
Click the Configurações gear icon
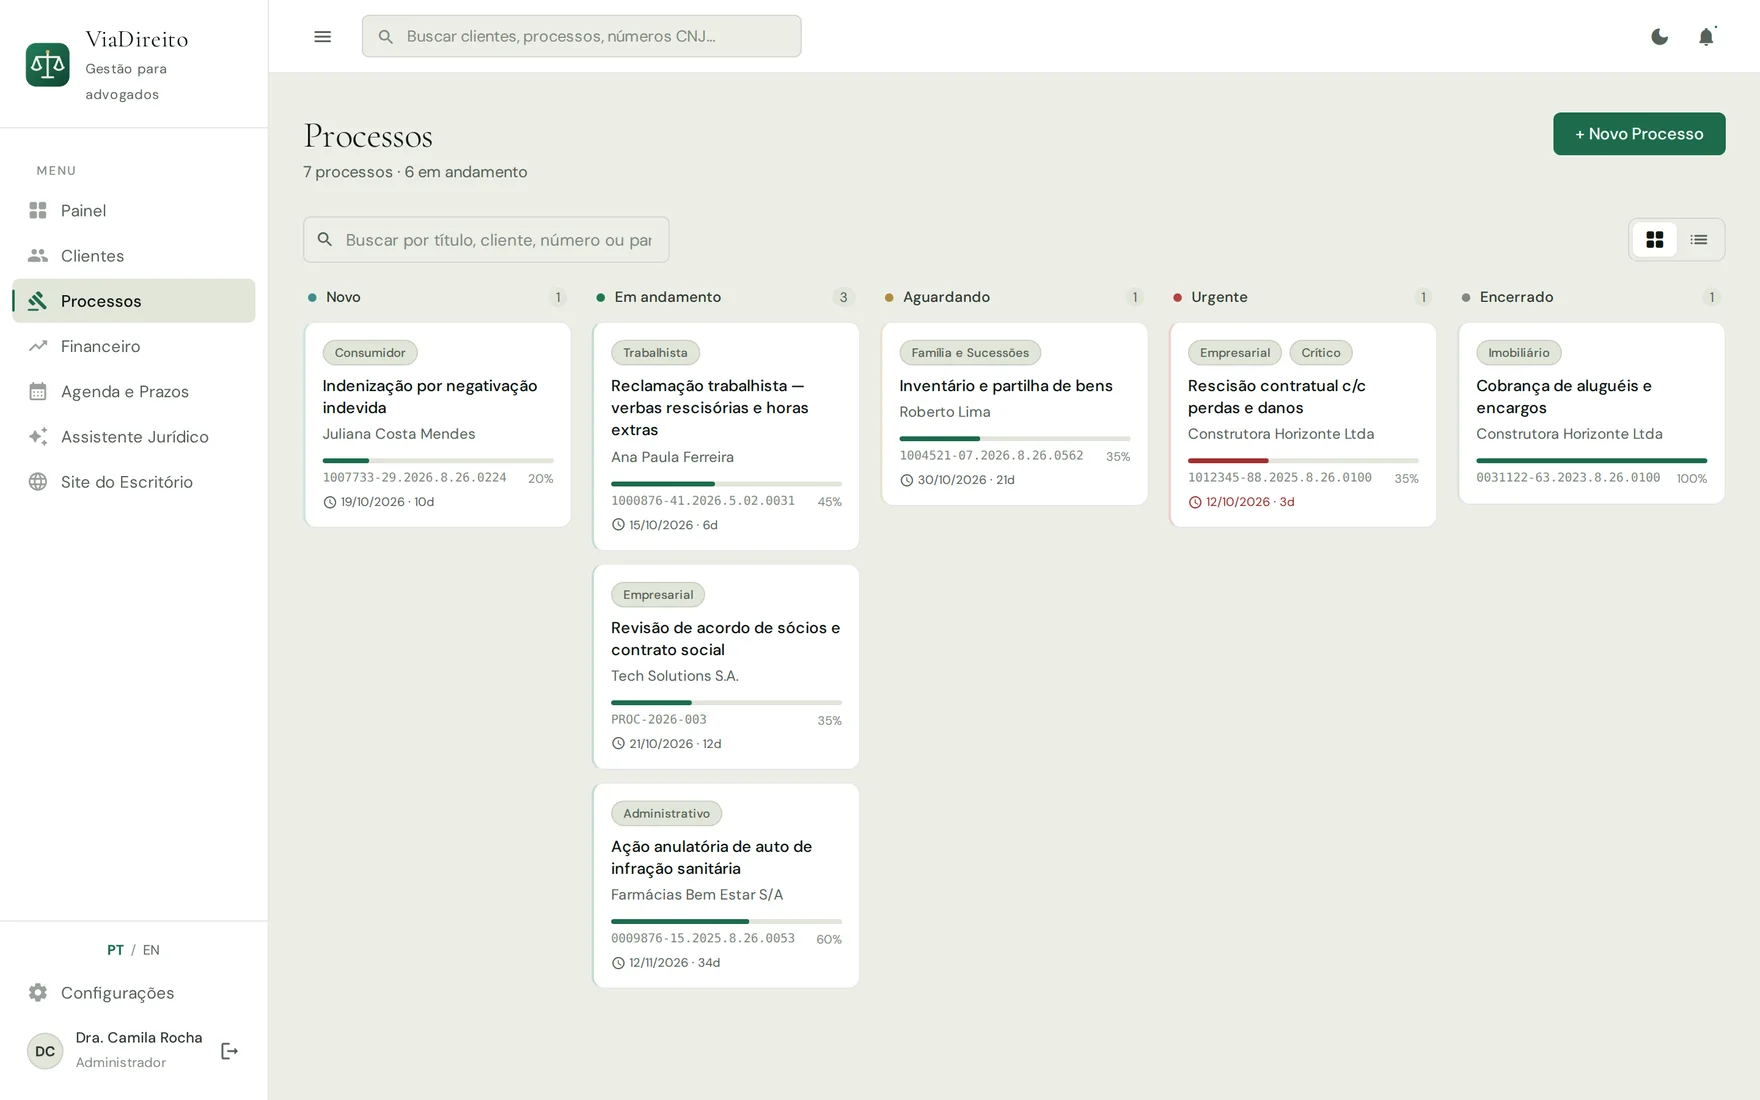tap(38, 993)
